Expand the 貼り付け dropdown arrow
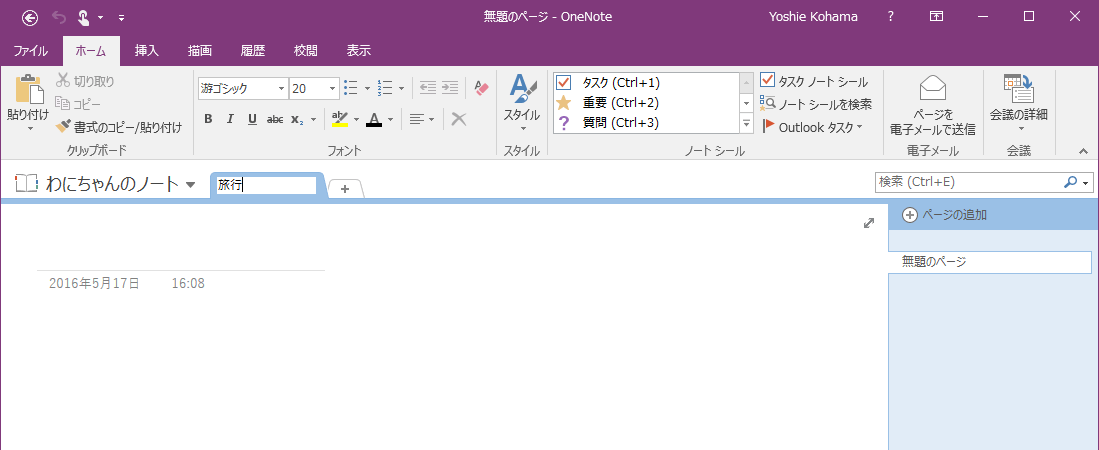 point(29,129)
